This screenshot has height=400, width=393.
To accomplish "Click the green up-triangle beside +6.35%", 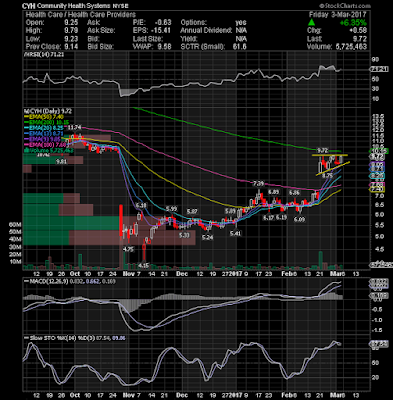I will (x=311, y=22).
